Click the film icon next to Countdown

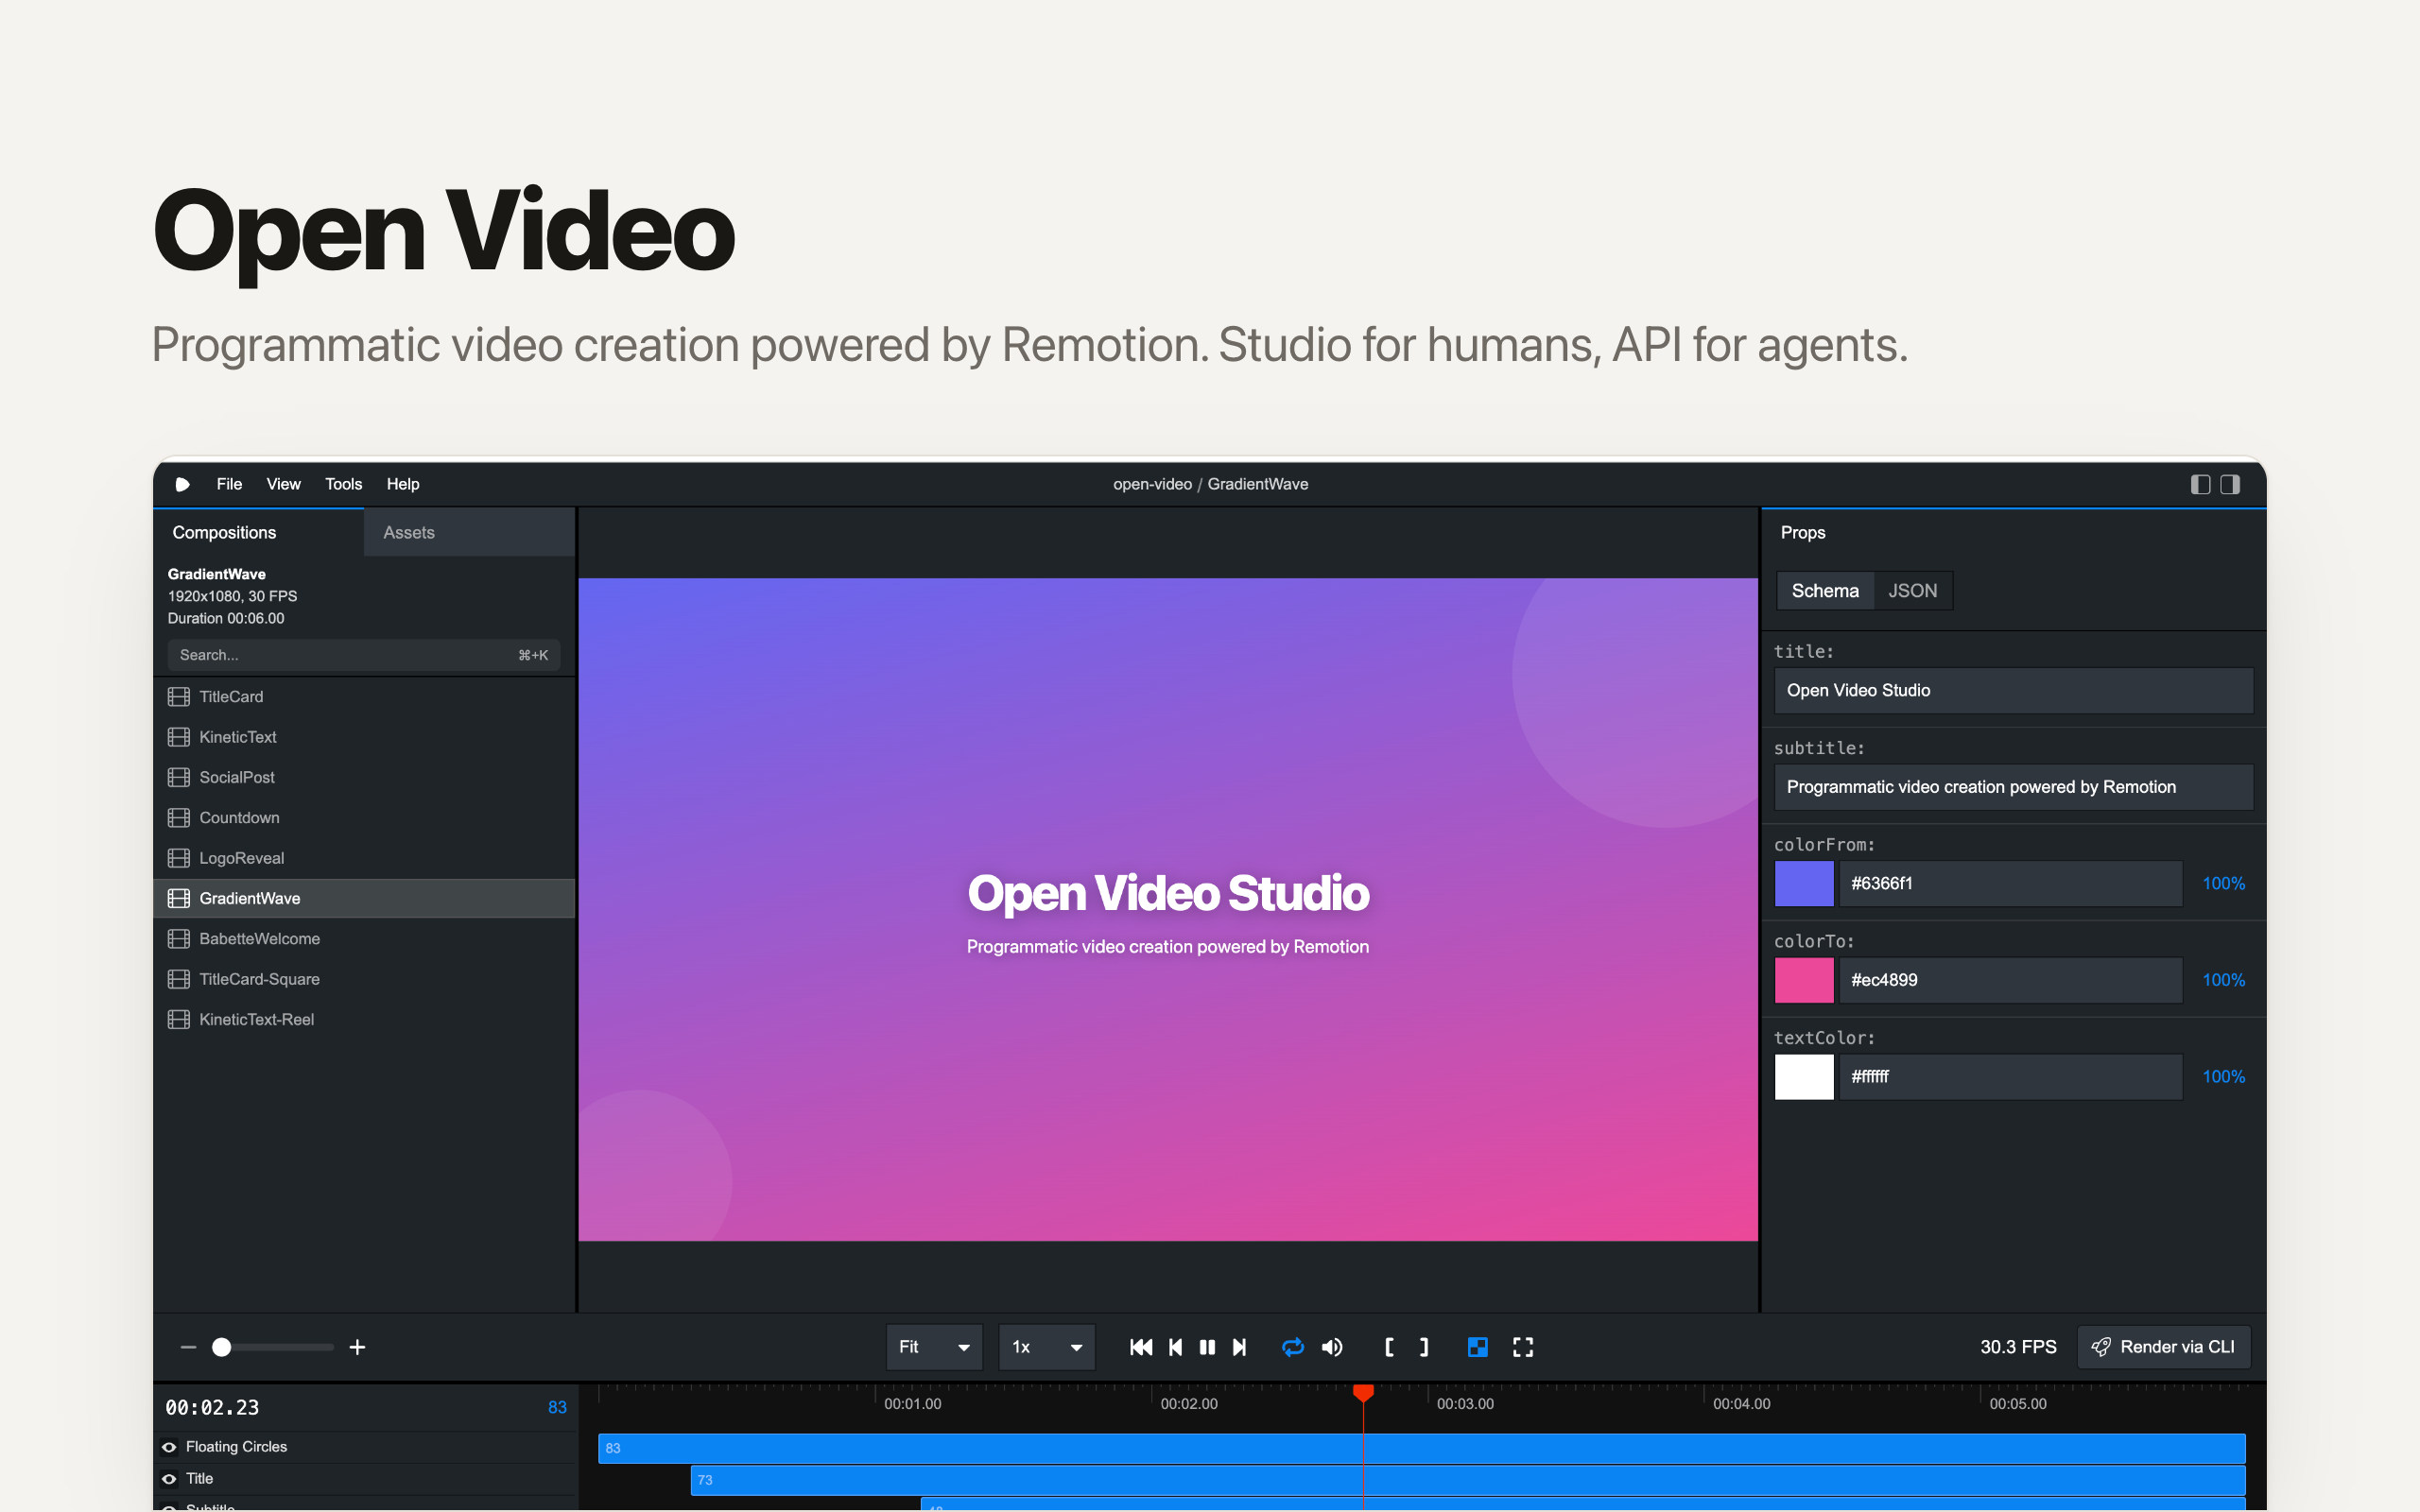[179, 818]
